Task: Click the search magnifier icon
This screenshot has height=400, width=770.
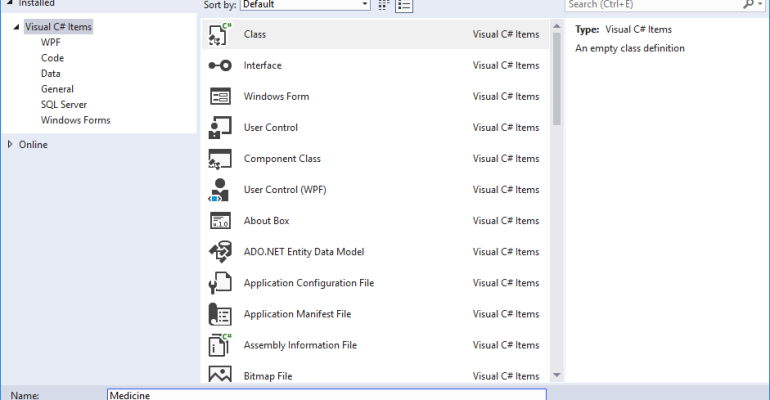Action: click(748, 4)
